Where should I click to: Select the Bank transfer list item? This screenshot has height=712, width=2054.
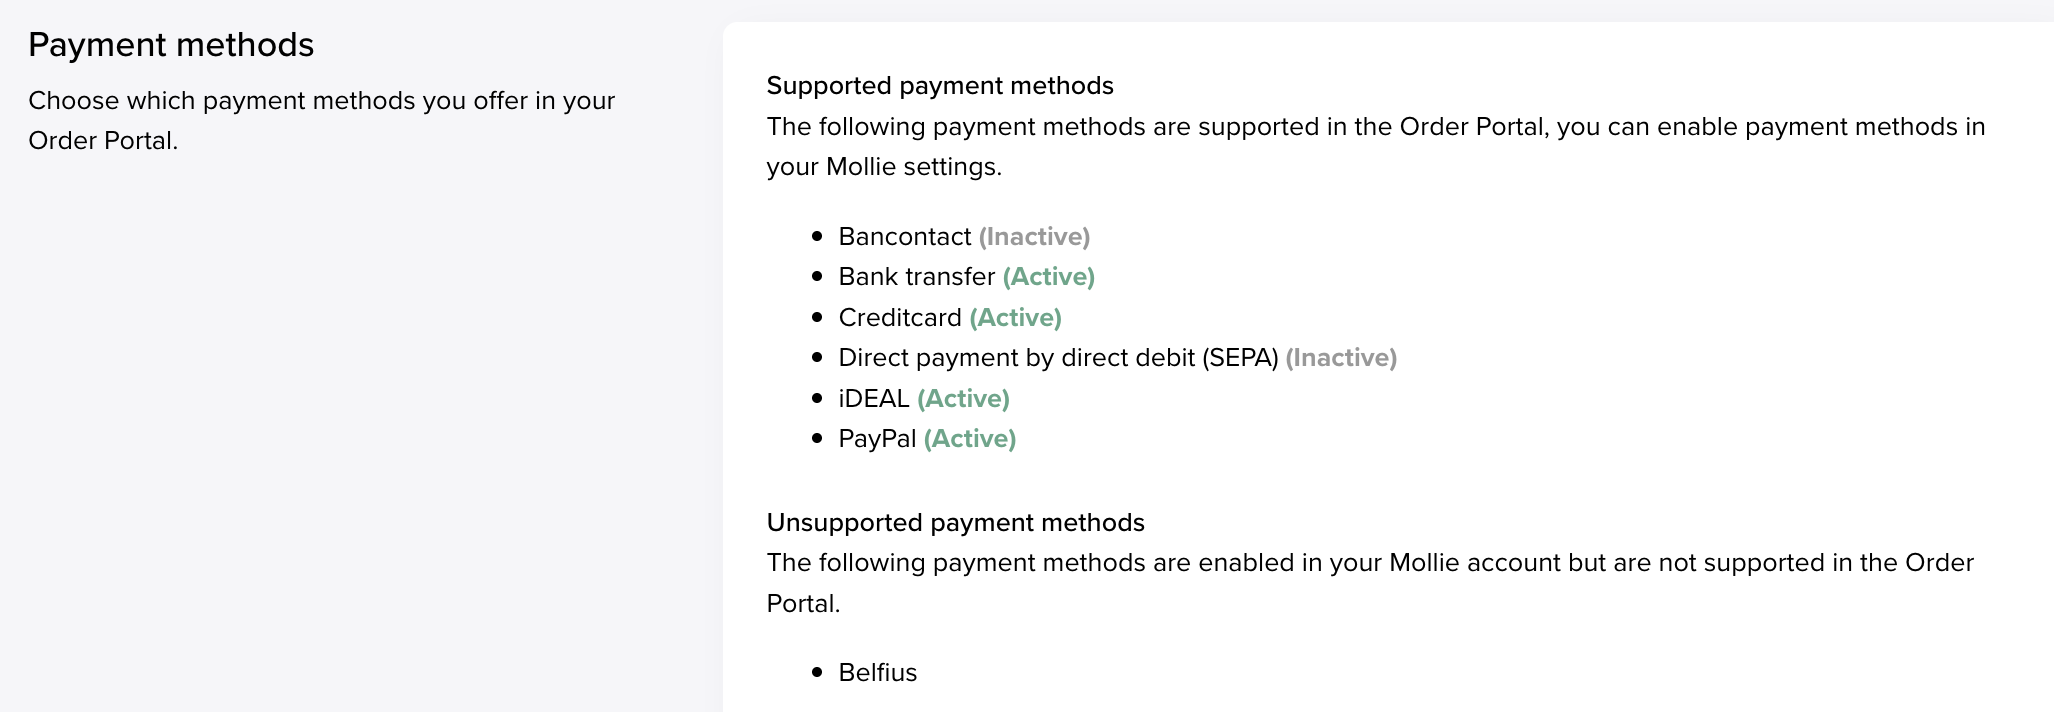click(917, 277)
